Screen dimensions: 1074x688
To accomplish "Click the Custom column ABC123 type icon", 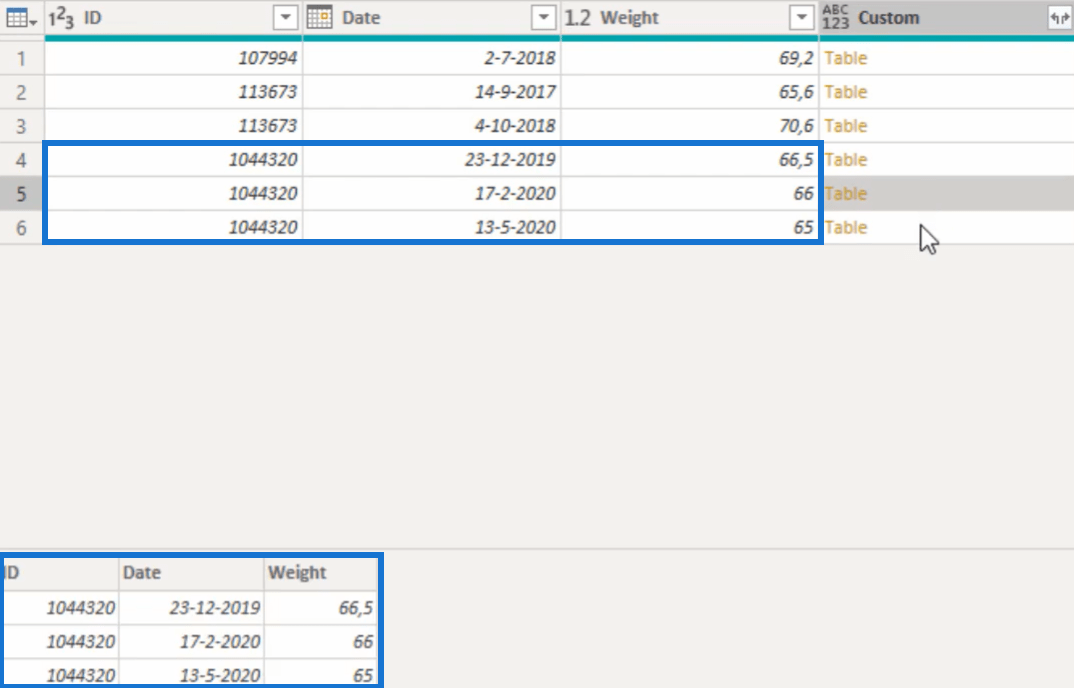I will (835, 17).
